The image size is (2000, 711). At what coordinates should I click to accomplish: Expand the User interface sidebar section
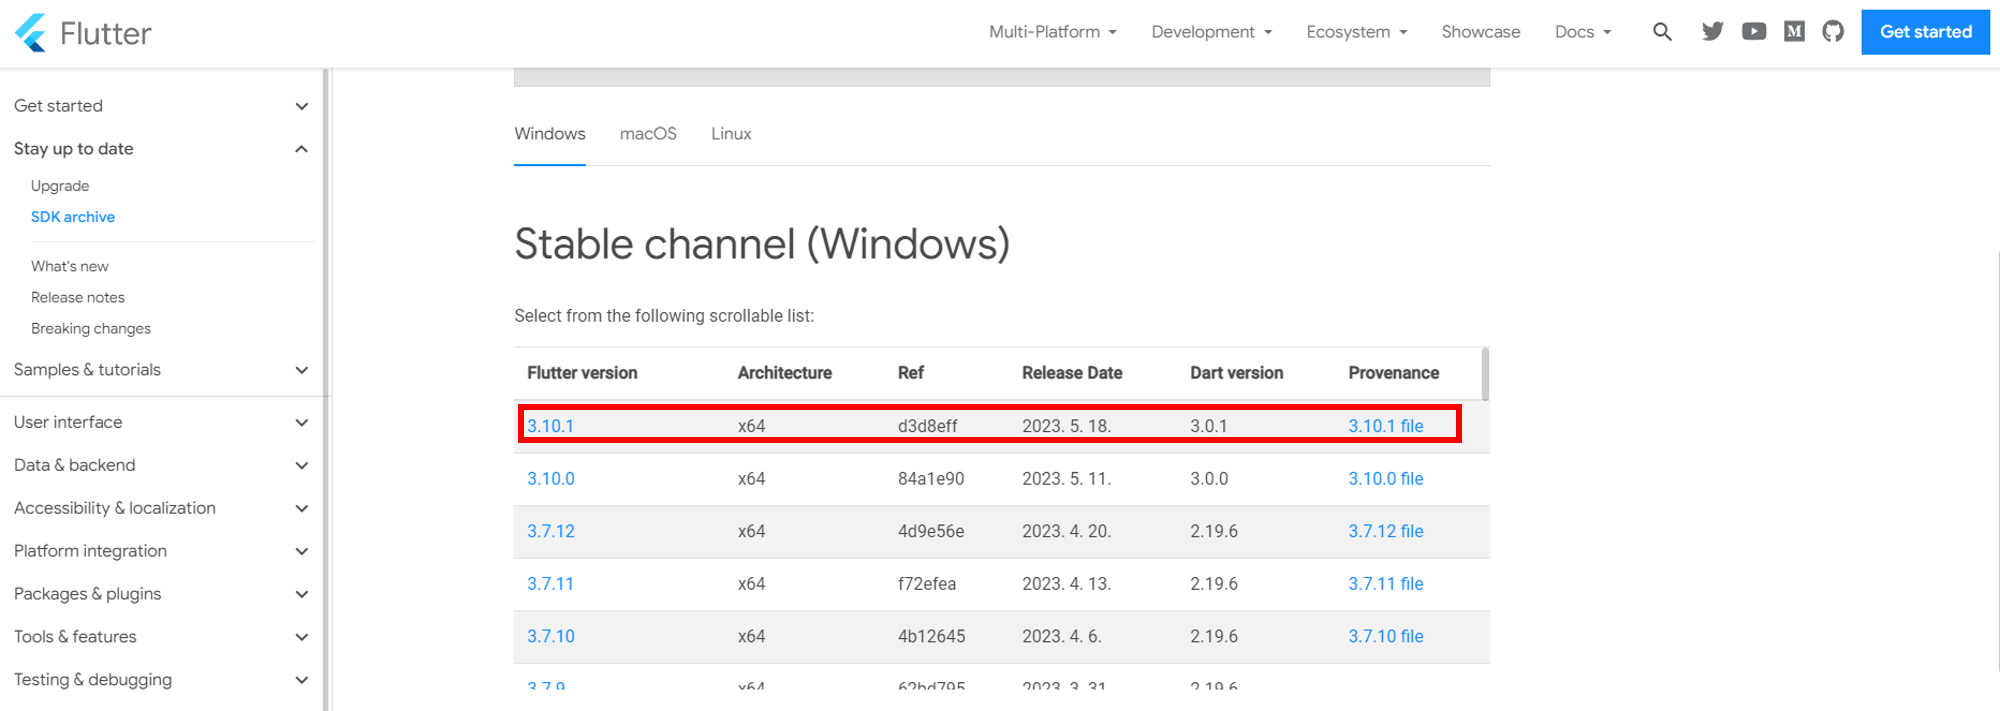[x=161, y=423]
